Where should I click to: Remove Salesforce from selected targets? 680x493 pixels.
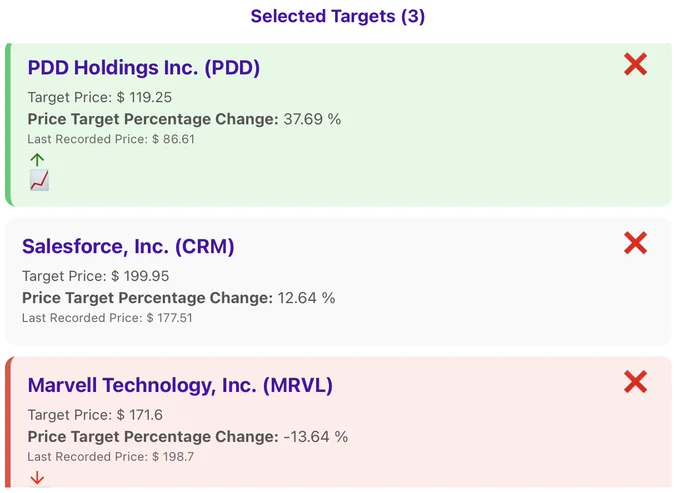635,243
